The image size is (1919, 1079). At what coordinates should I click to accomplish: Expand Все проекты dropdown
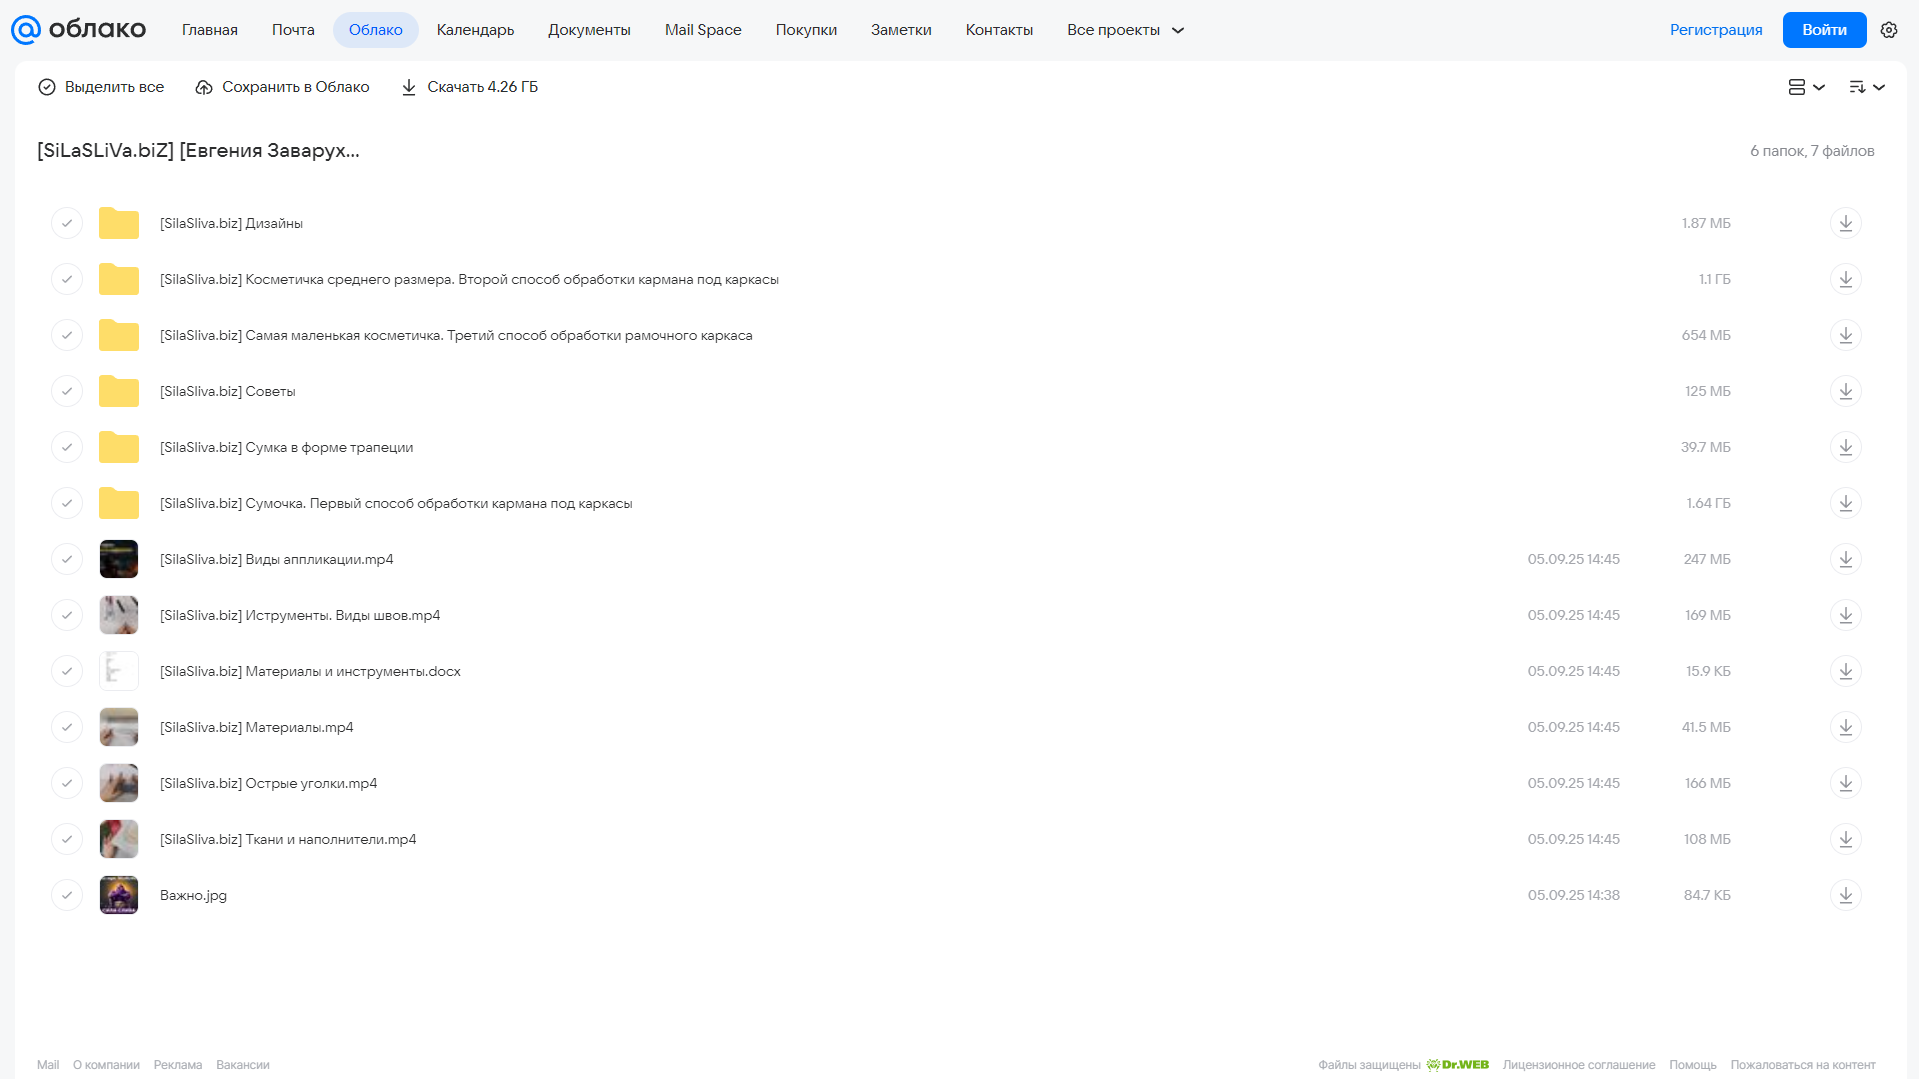1125,30
